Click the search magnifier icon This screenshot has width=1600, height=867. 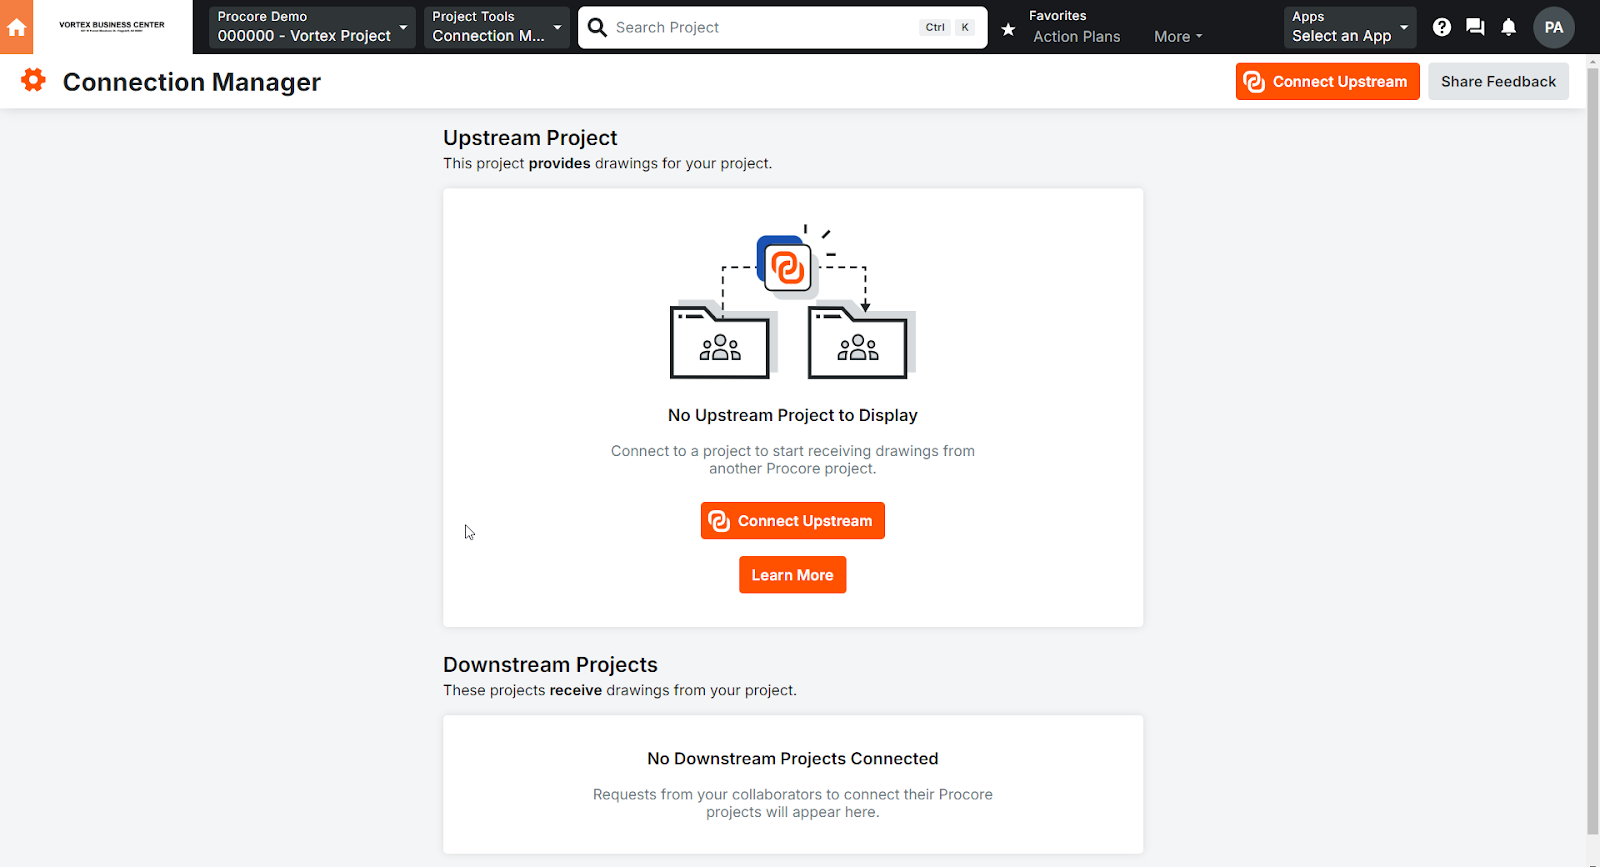pos(597,27)
